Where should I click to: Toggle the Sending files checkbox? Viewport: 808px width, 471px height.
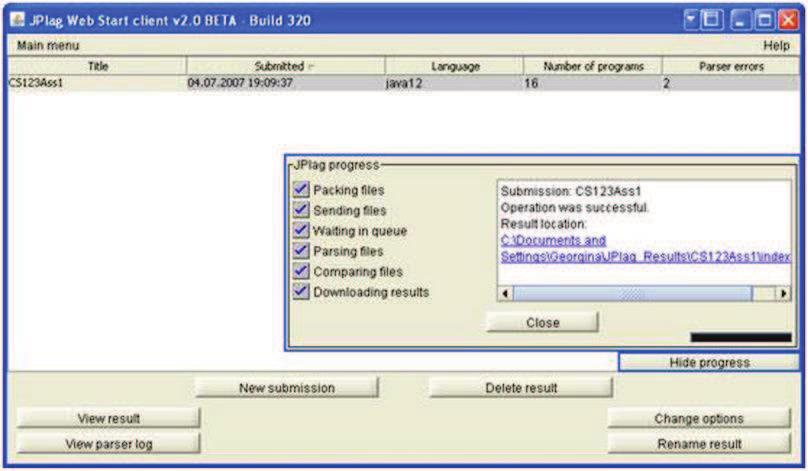click(x=301, y=210)
